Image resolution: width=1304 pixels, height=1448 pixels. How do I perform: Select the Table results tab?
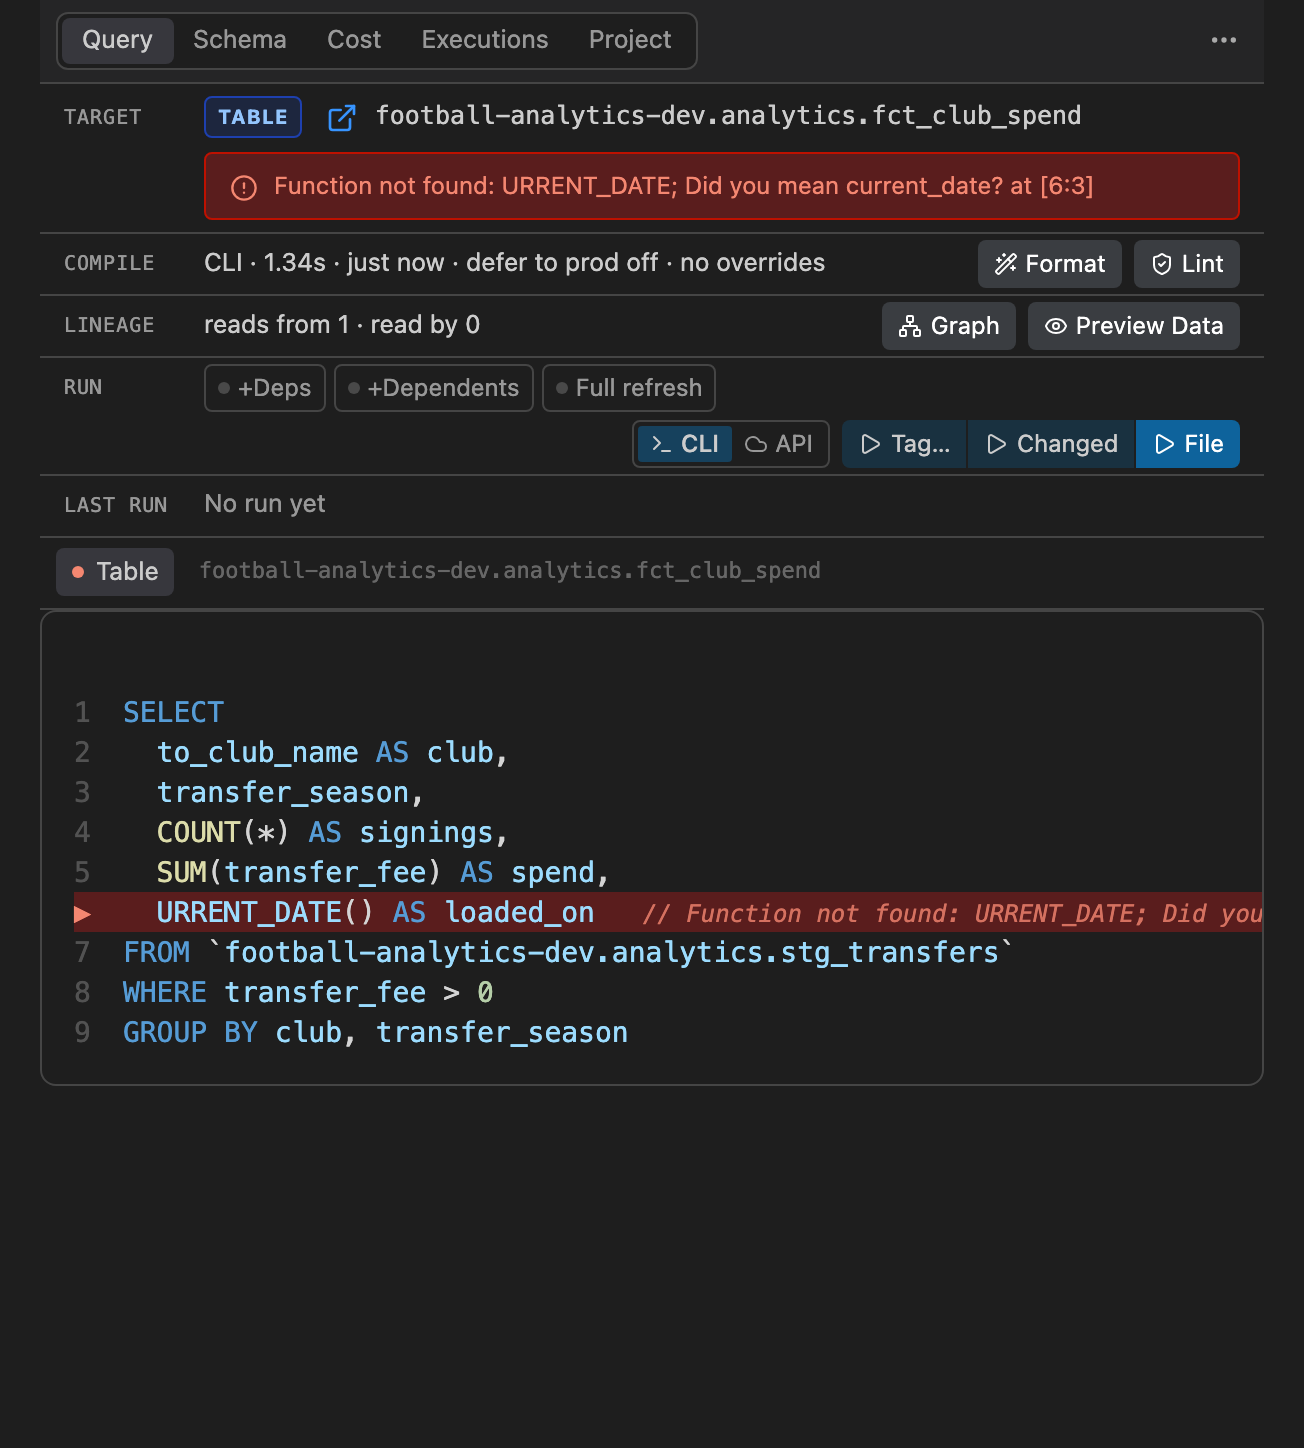pos(115,572)
